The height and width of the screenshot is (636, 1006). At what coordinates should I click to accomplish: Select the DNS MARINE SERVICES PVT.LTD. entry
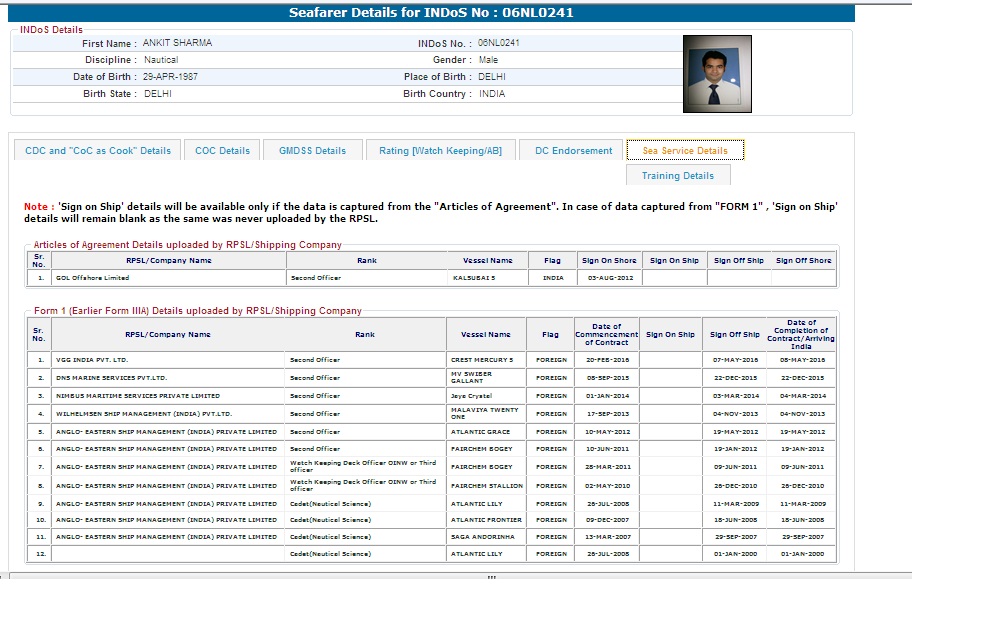(x=111, y=378)
